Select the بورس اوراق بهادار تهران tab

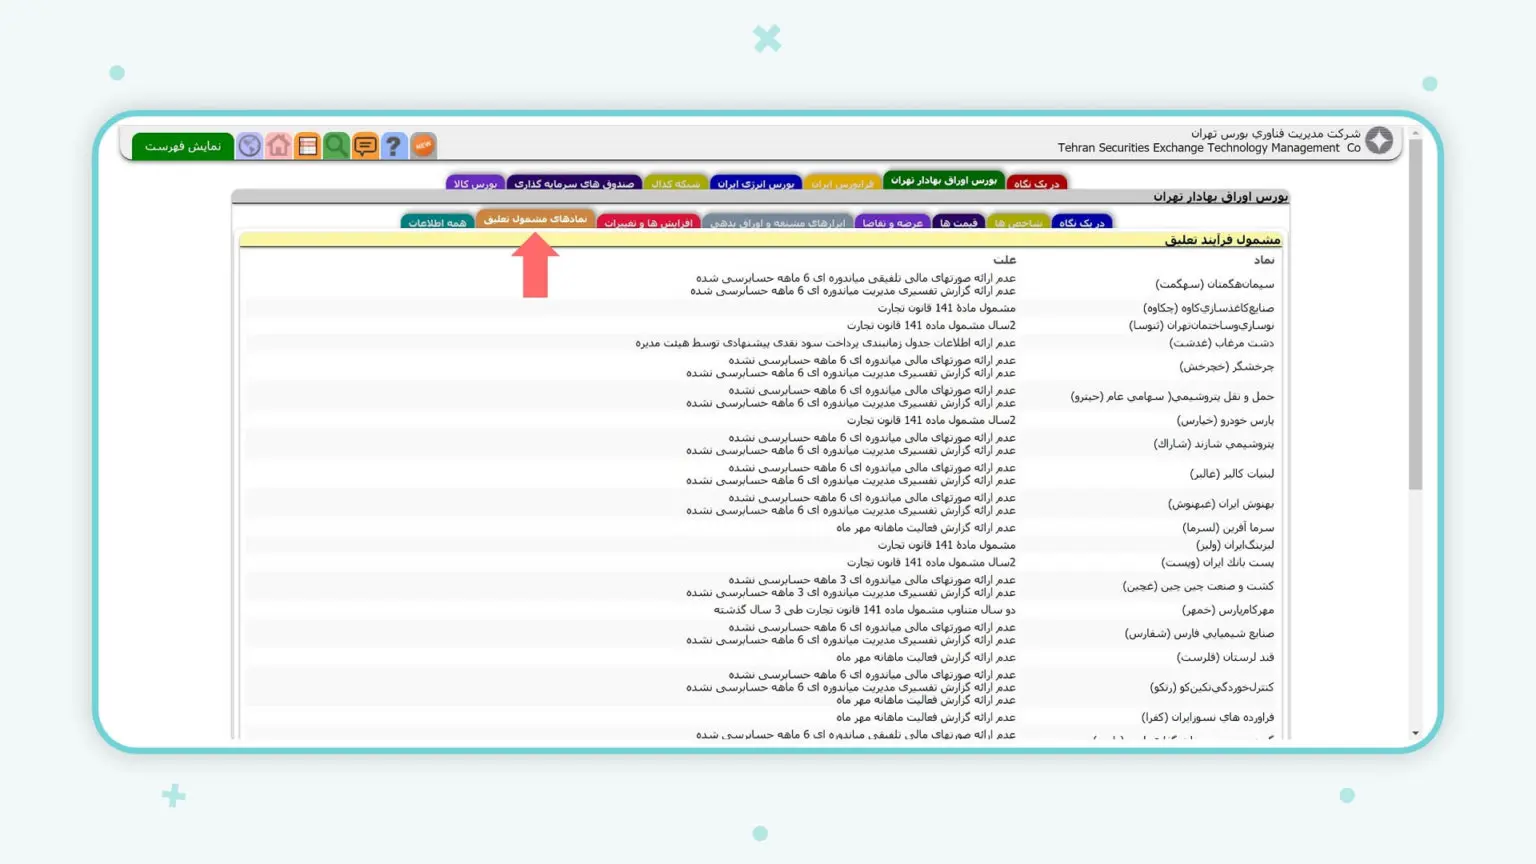(x=944, y=181)
